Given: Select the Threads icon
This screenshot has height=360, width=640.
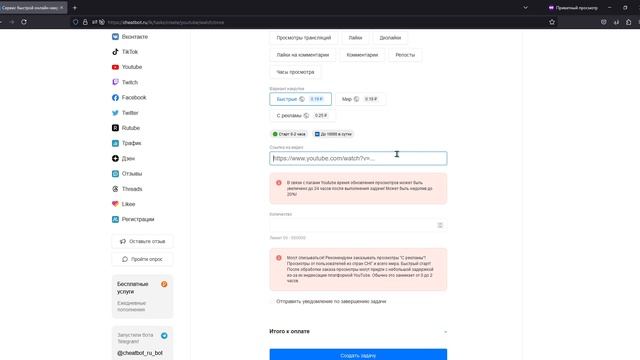Looking at the screenshot, I should click(115, 189).
